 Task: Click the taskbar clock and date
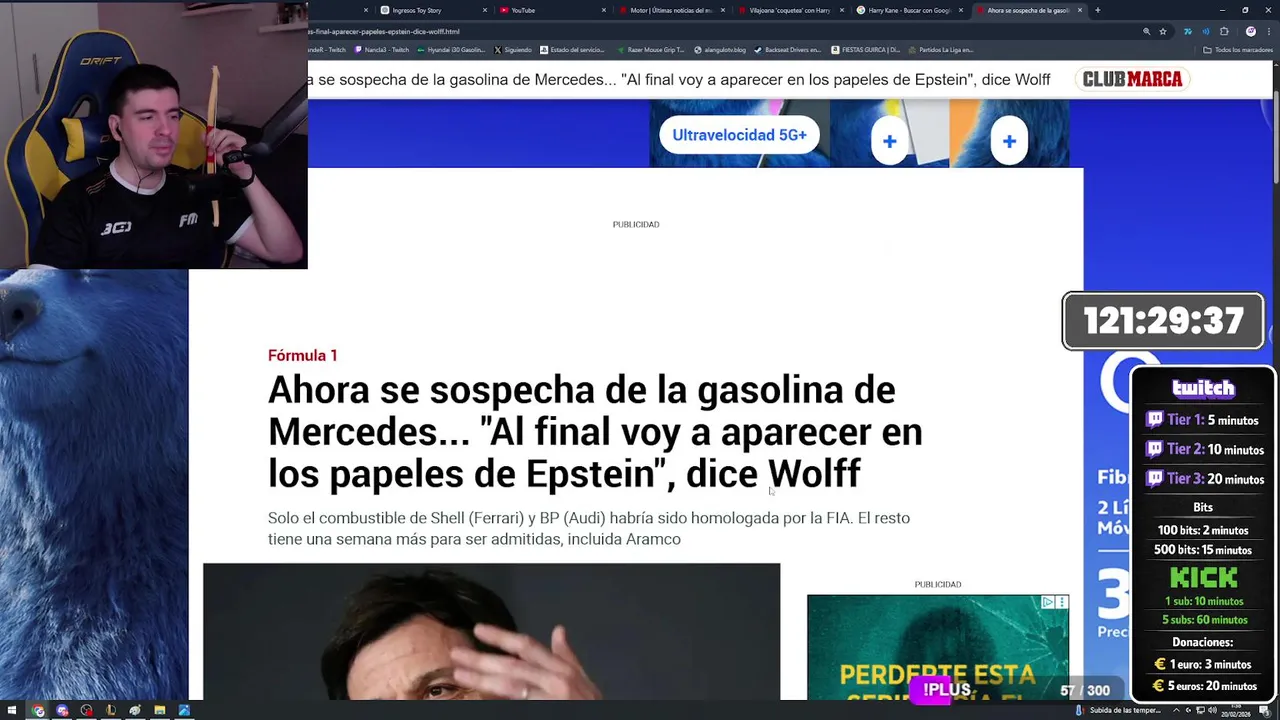pos(1236,710)
